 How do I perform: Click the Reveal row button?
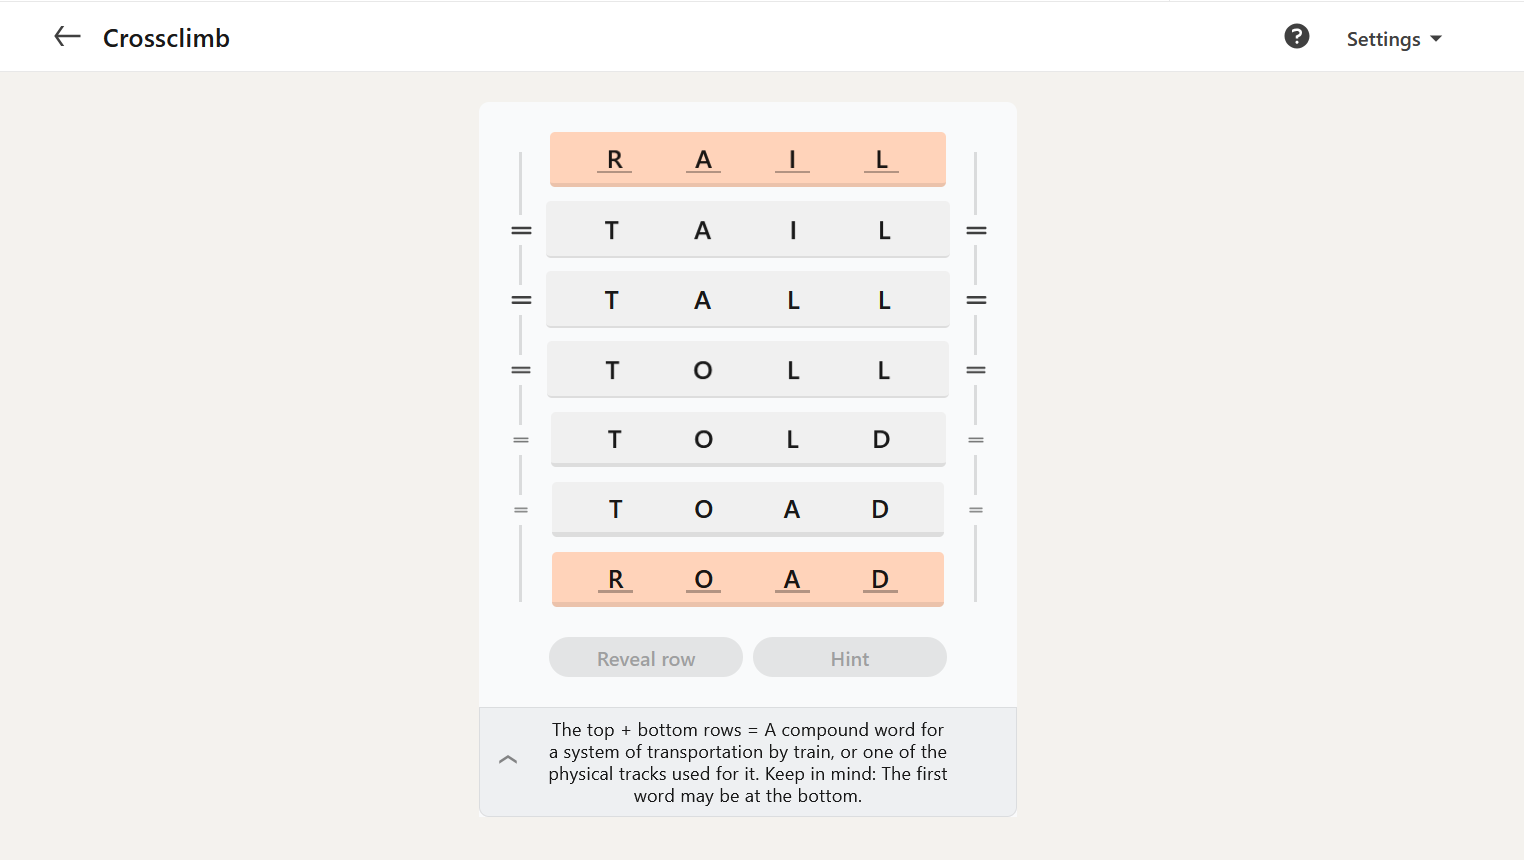646,658
